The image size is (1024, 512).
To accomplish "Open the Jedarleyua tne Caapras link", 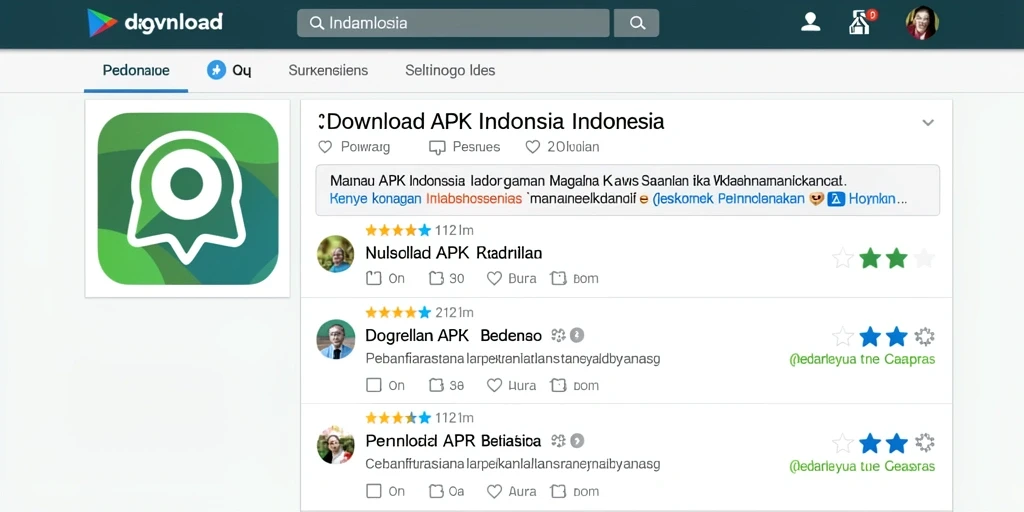I will coord(862,359).
